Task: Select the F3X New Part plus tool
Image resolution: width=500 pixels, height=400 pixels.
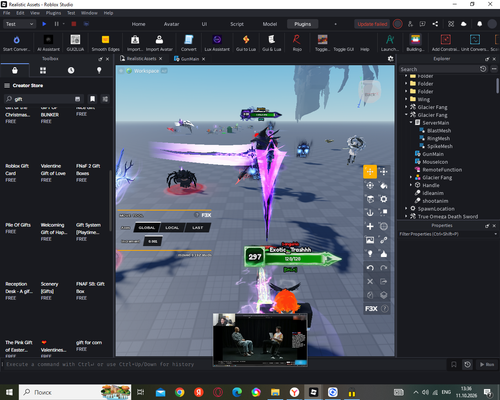Action: click(x=370, y=227)
